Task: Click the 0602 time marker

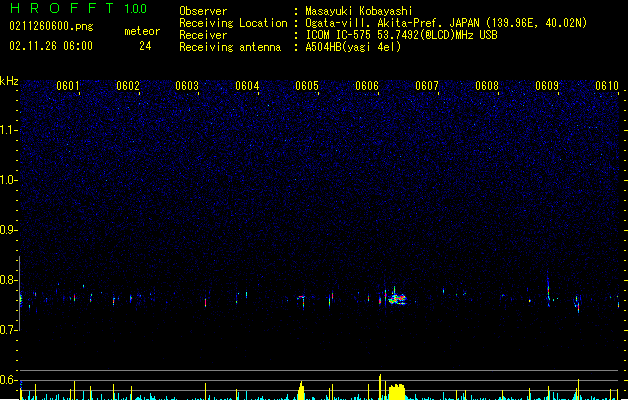Action: click(x=128, y=86)
